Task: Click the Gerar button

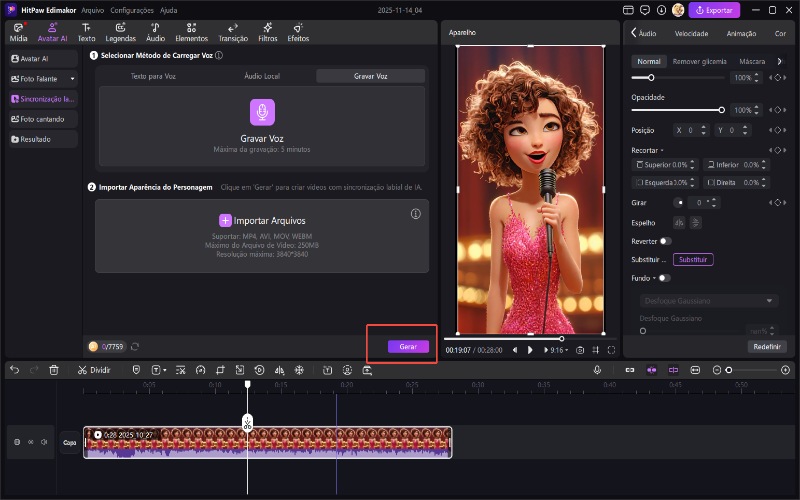Action: tap(408, 346)
